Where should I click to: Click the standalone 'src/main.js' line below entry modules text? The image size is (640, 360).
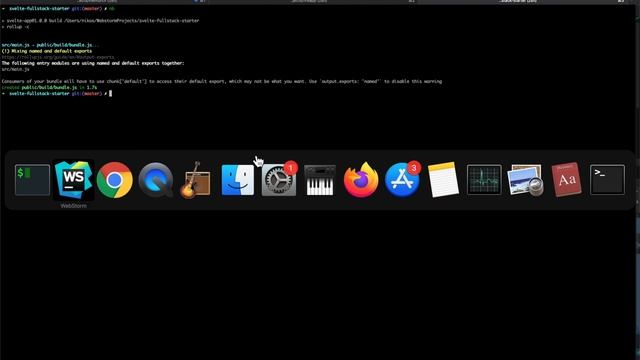[16, 69]
